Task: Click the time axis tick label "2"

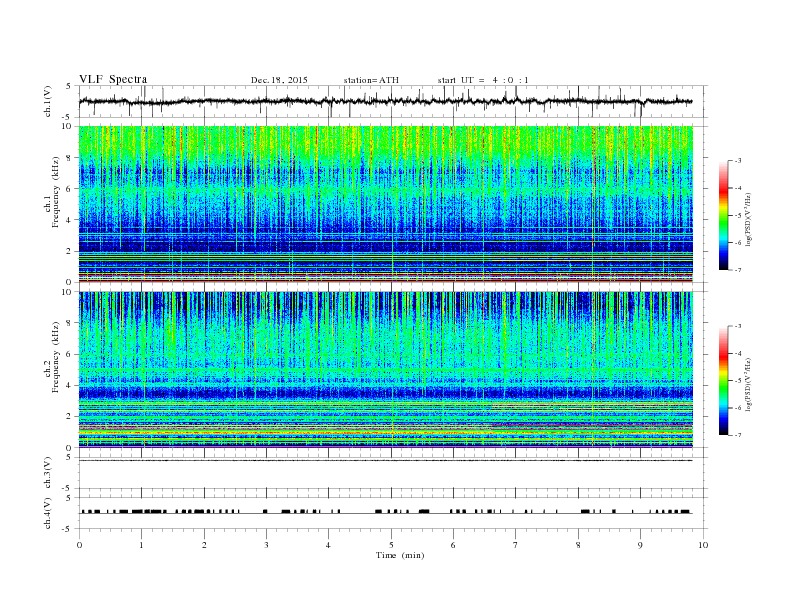Action: point(204,545)
